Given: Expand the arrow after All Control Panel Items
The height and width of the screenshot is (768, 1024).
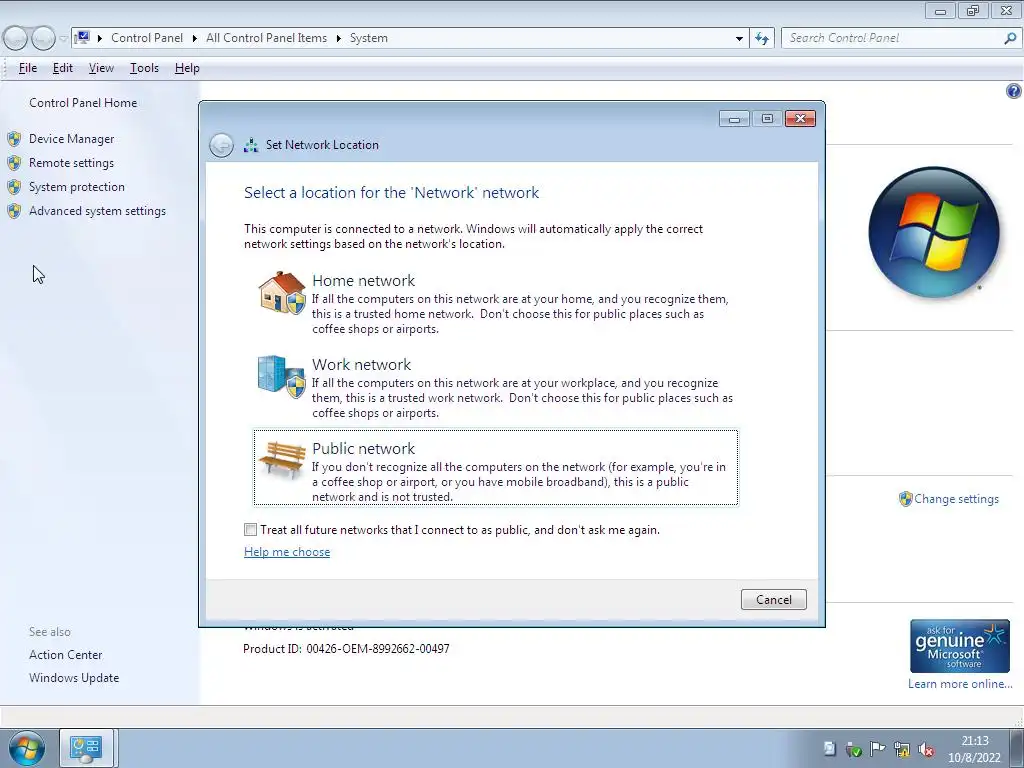Looking at the screenshot, I should (338, 39).
